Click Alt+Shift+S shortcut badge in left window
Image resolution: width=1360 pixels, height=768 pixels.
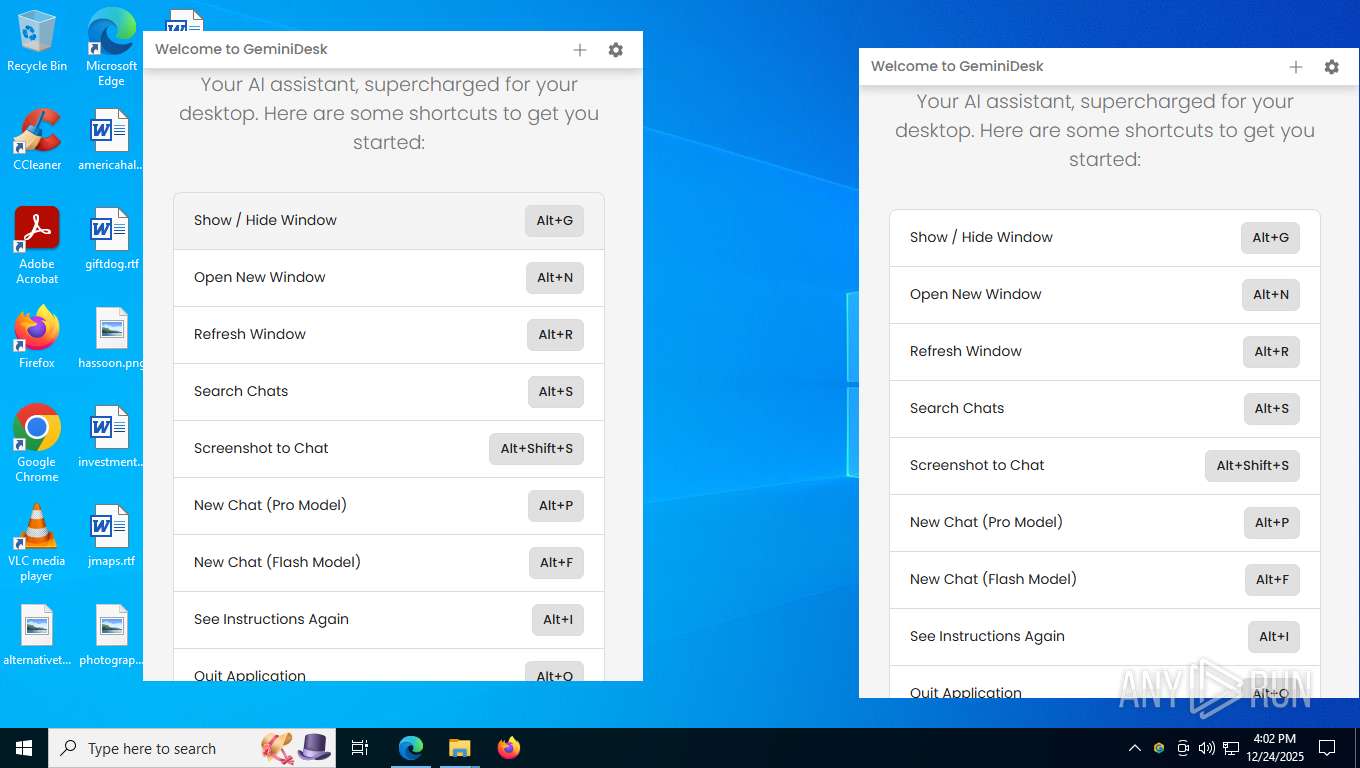point(536,449)
